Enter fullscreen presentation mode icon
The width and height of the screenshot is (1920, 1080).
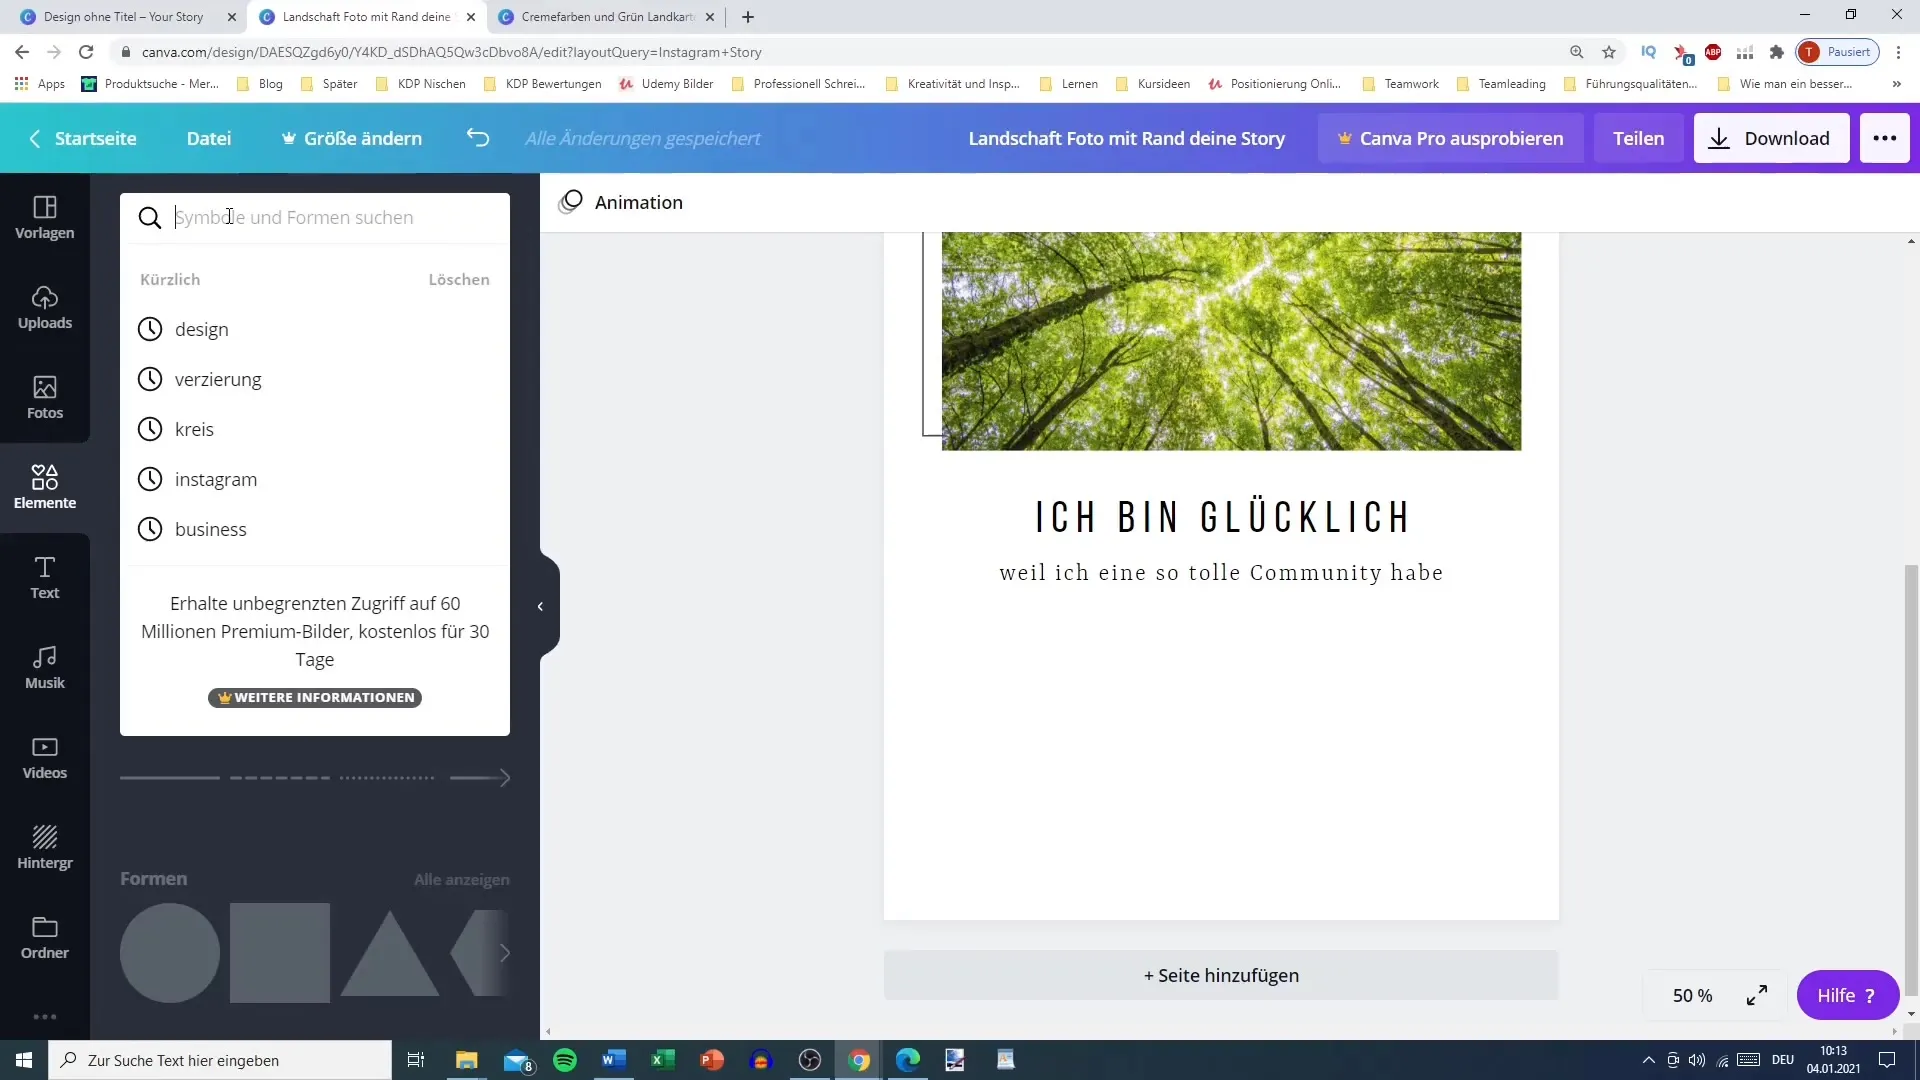(x=1757, y=995)
